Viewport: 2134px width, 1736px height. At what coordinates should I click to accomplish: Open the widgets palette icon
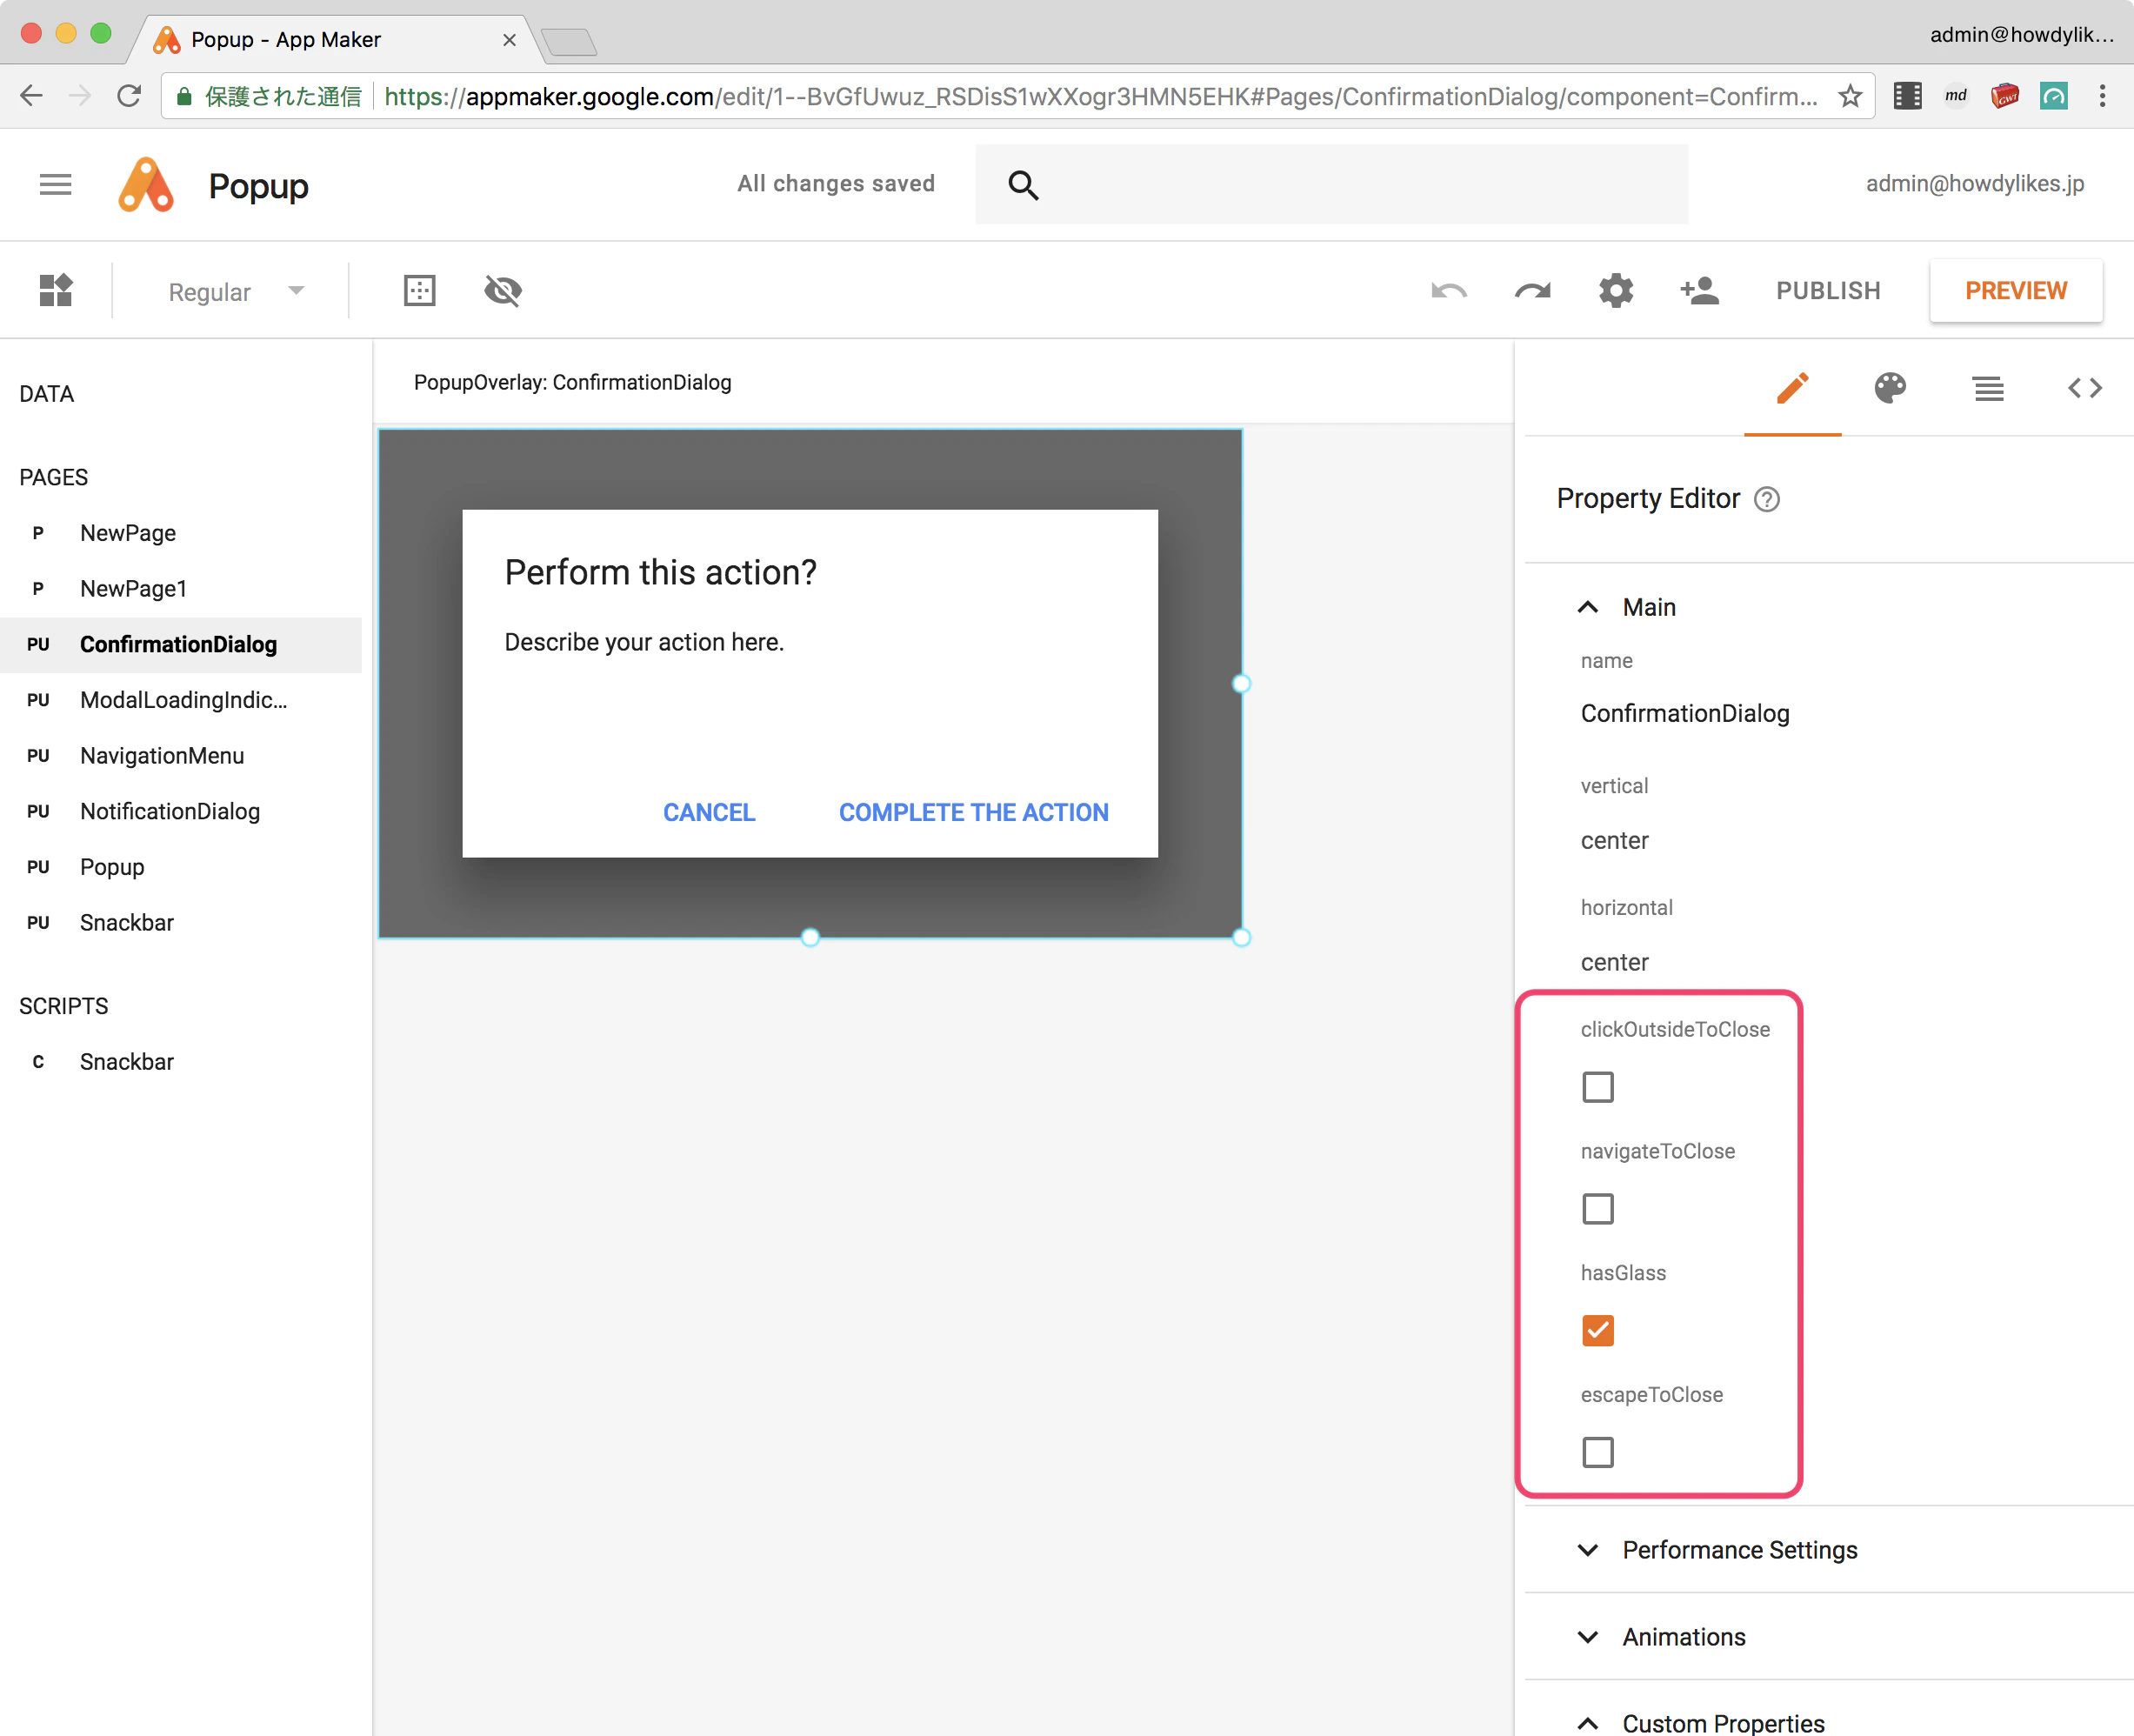point(56,291)
